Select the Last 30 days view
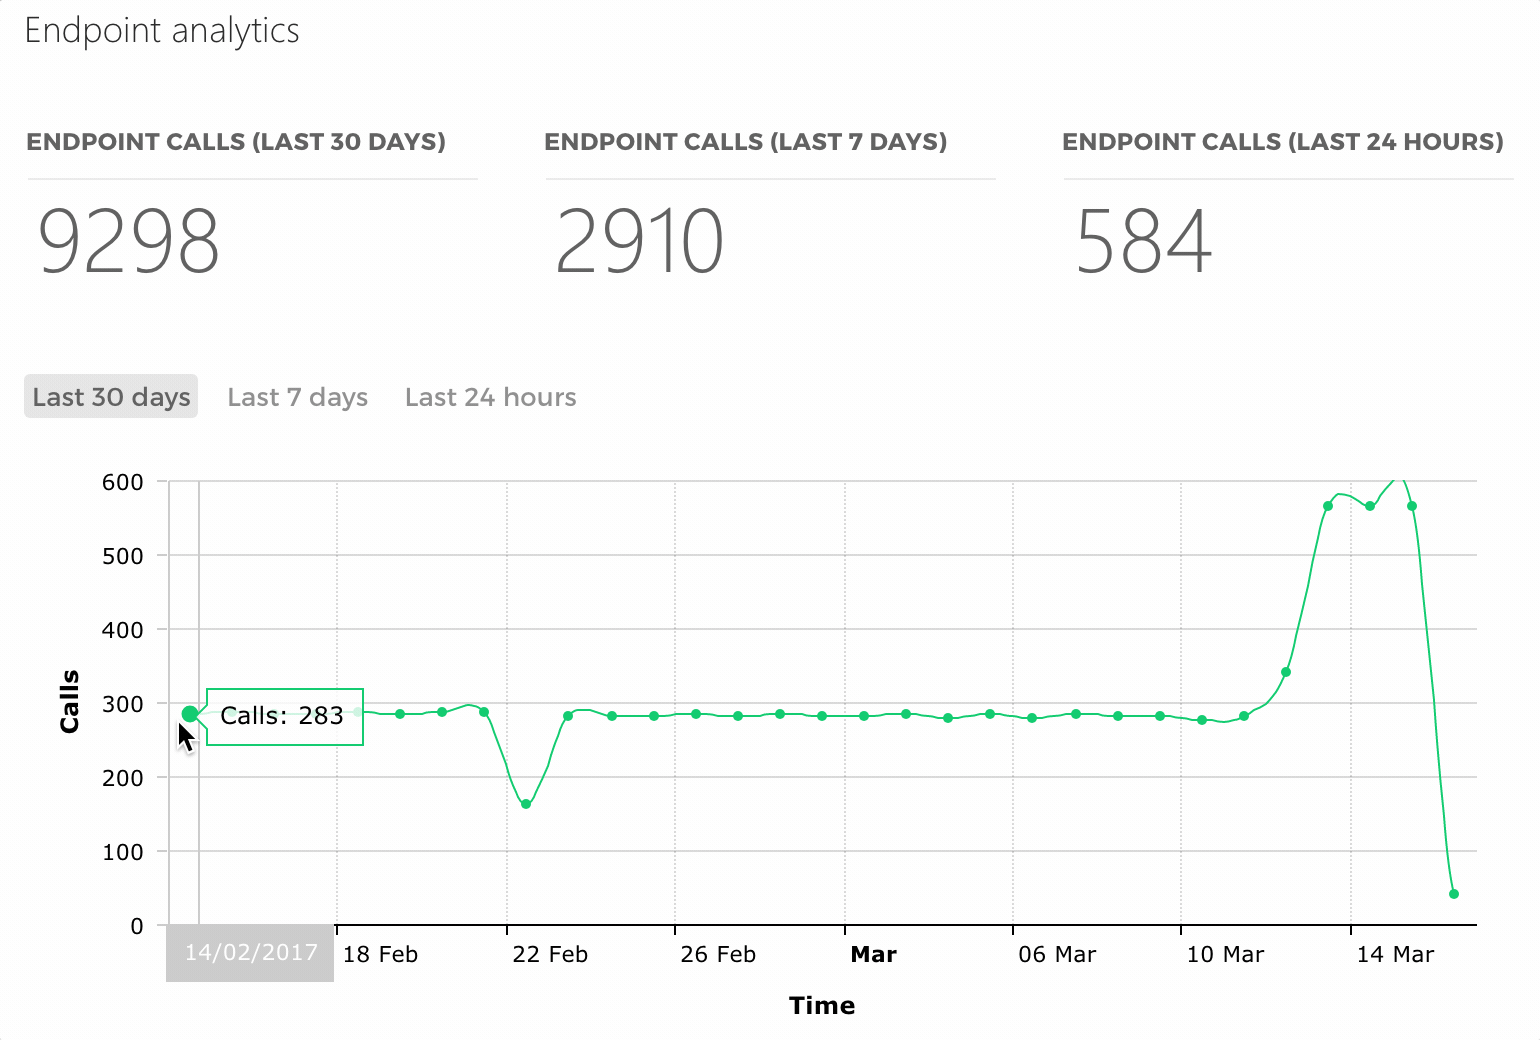1540x1040 pixels. (x=110, y=396)
